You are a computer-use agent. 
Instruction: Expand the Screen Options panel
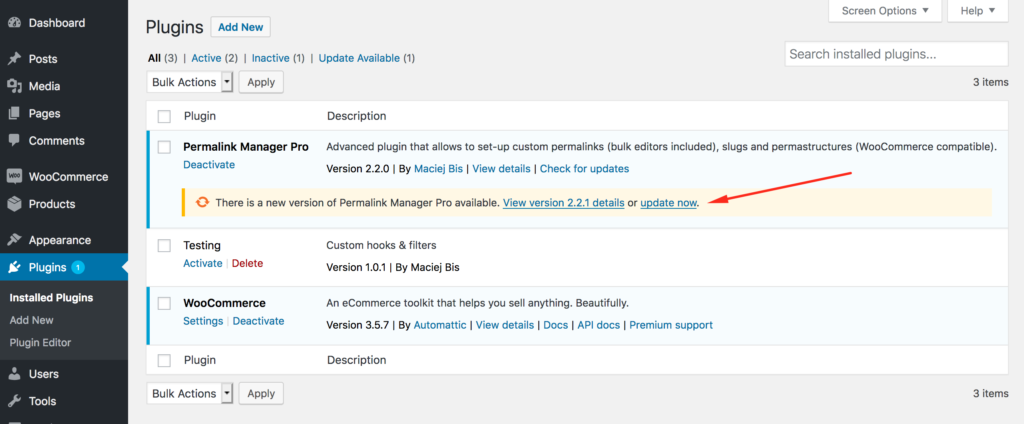coord(885,11)
